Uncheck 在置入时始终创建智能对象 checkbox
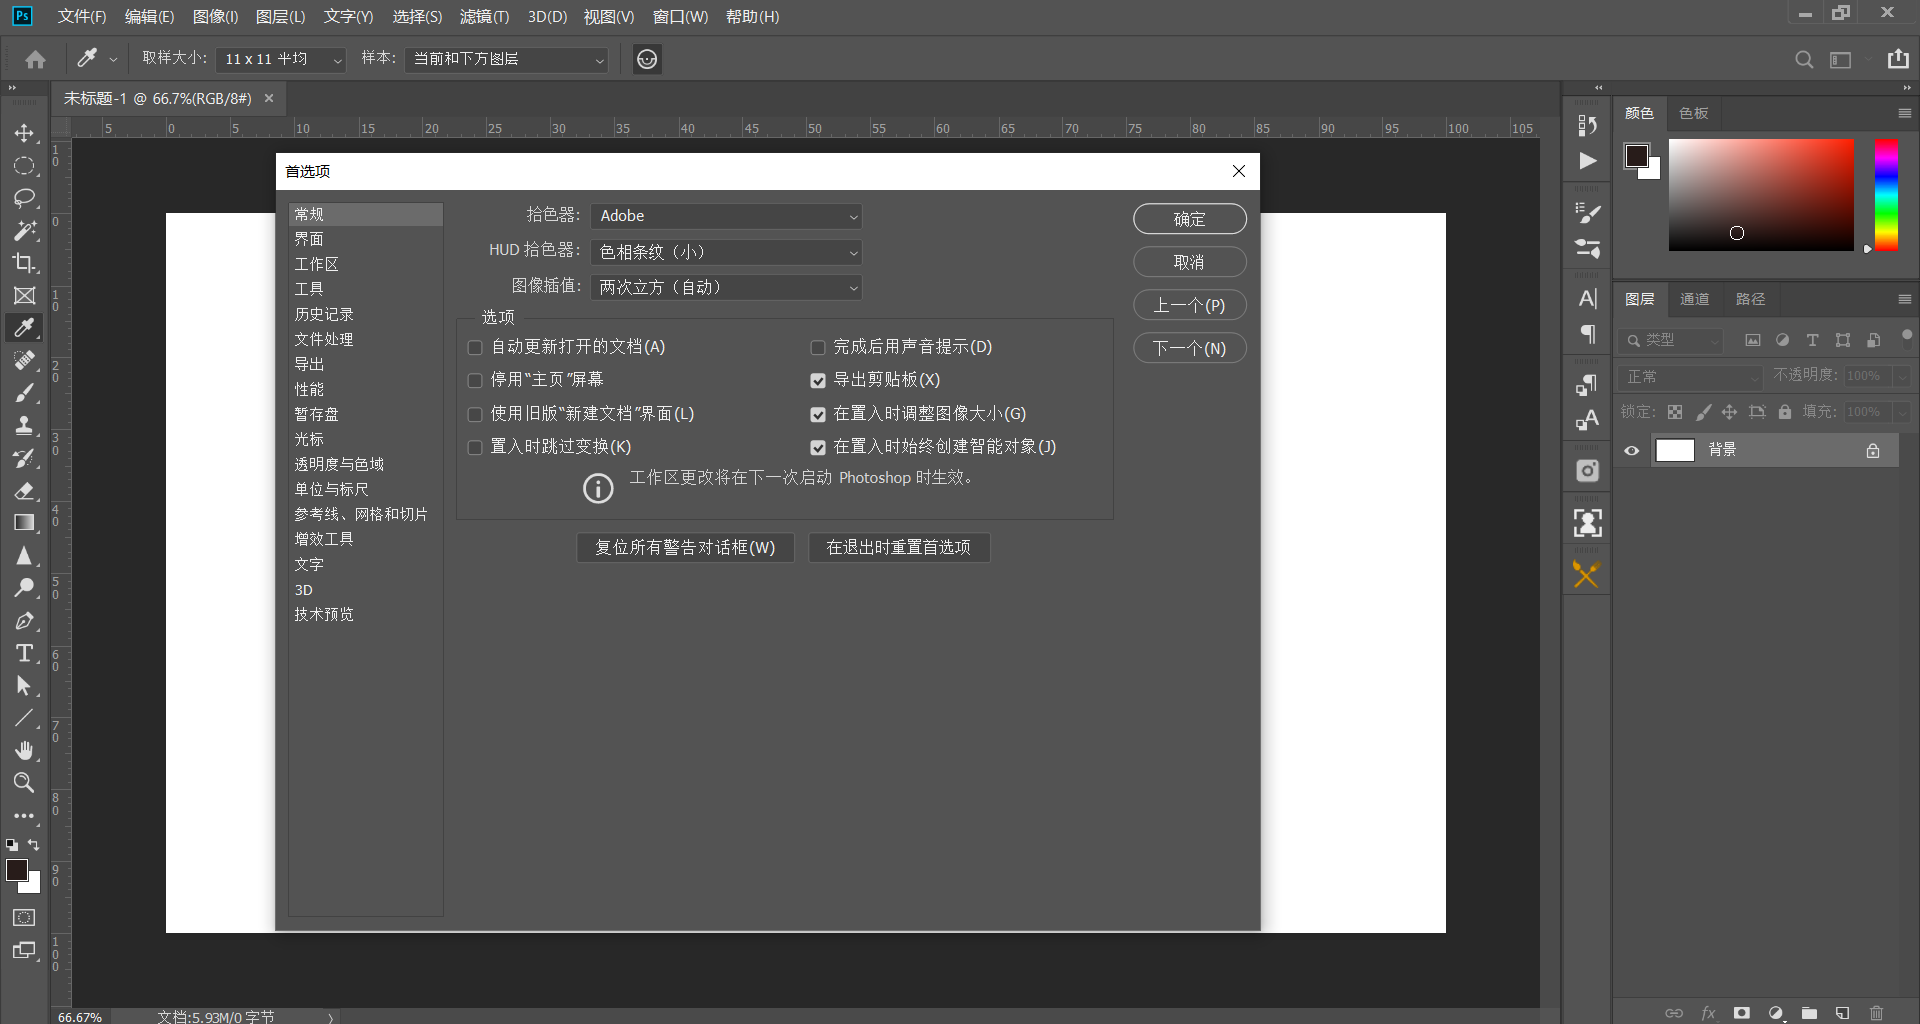Screen dimensions: 1920x1024 tap(818, 447)
